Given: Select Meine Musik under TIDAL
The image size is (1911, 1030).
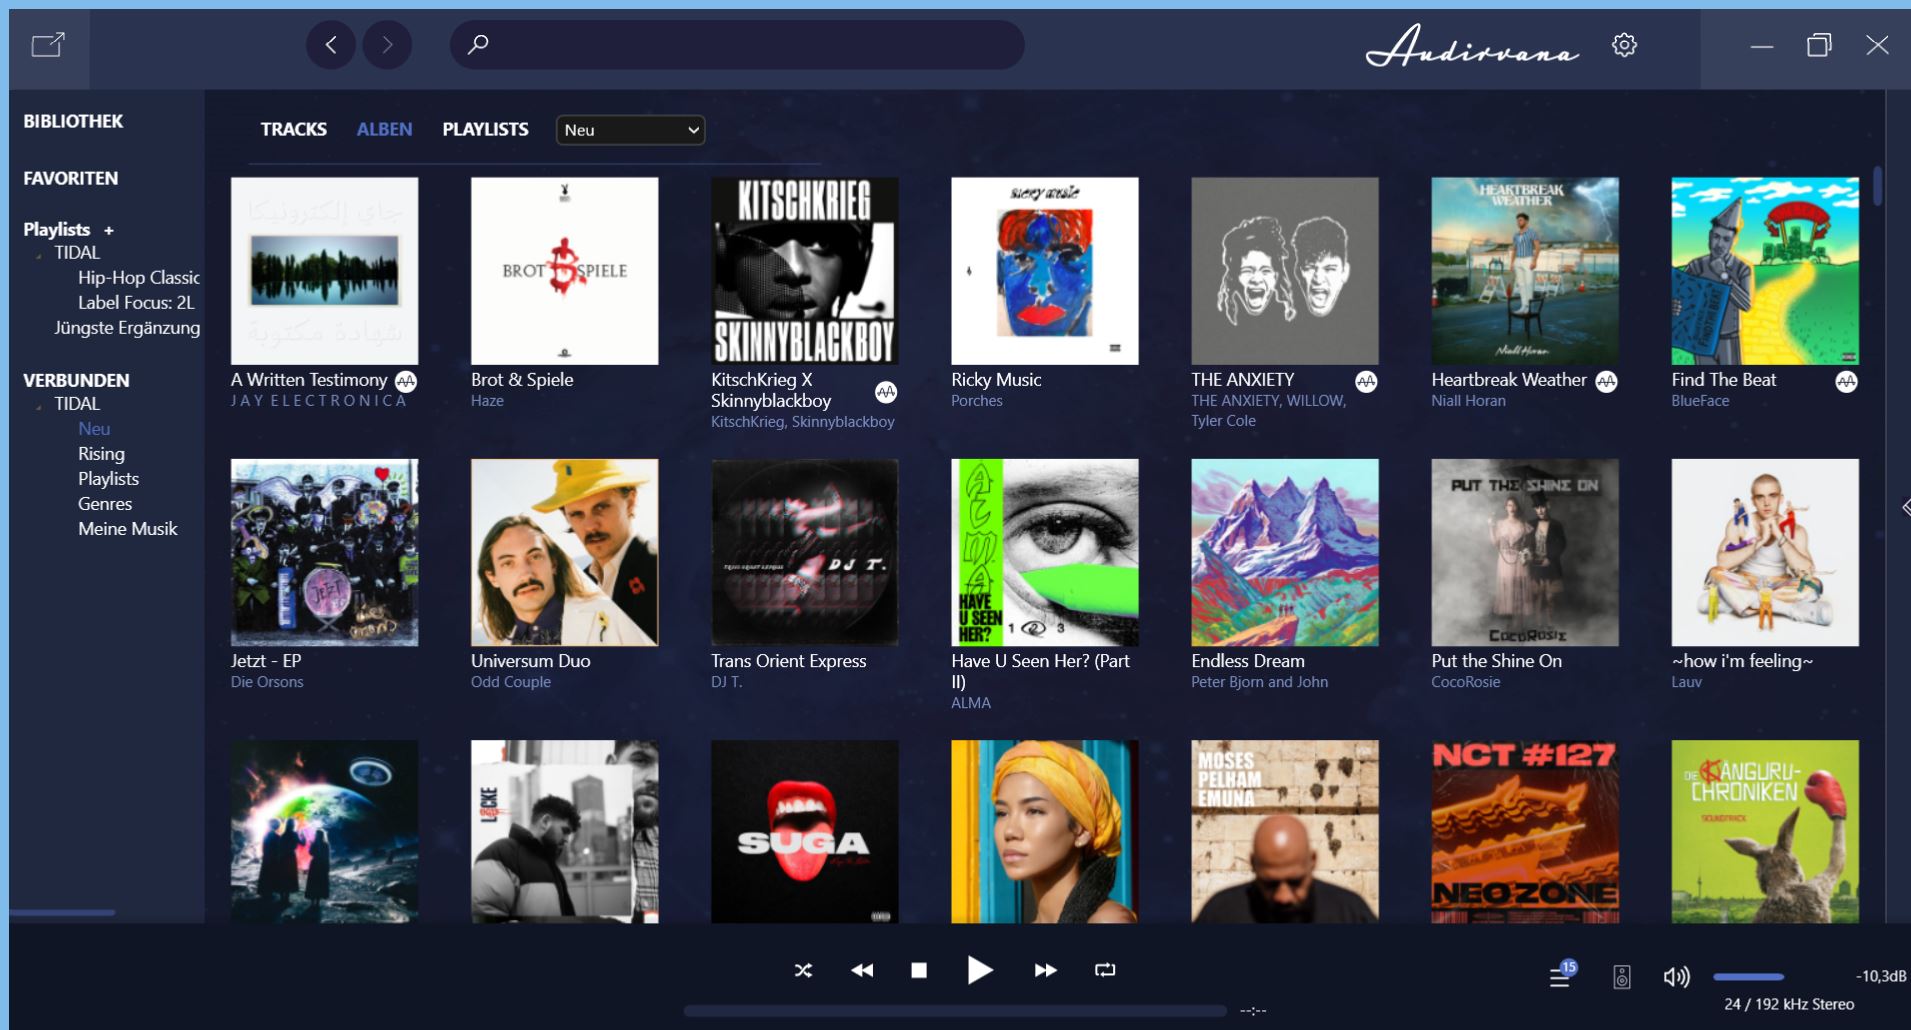Looking at the screenshot, I should tap(128, 529).
